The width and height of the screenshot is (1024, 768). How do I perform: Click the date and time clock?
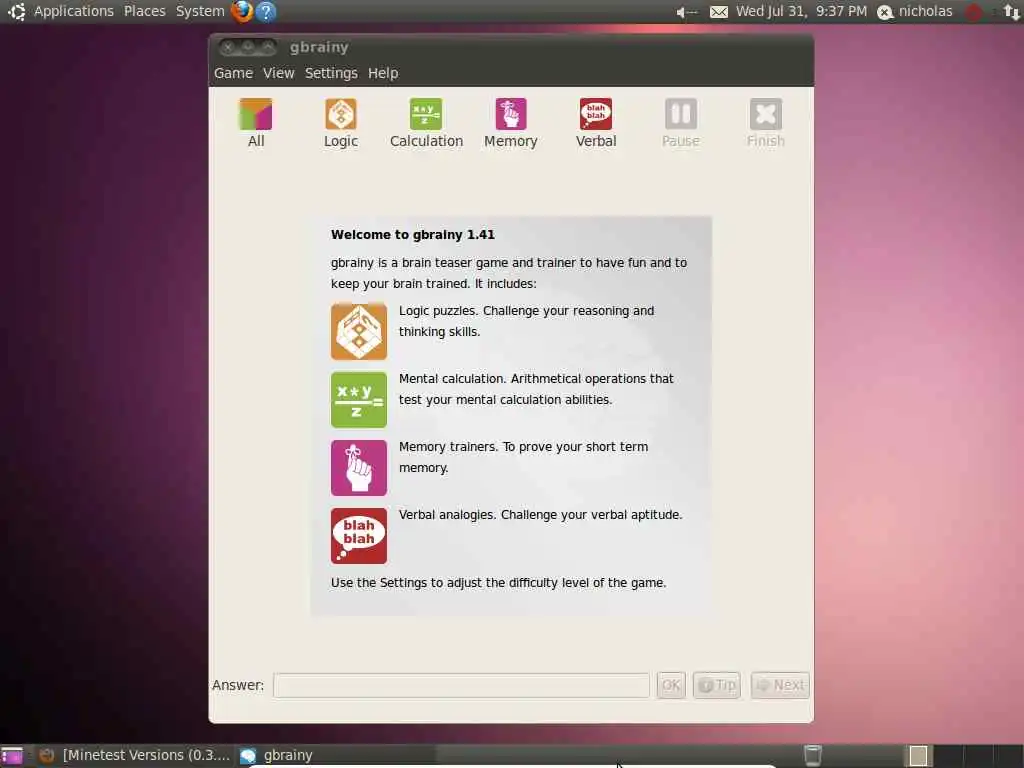(x=801, y=11)
